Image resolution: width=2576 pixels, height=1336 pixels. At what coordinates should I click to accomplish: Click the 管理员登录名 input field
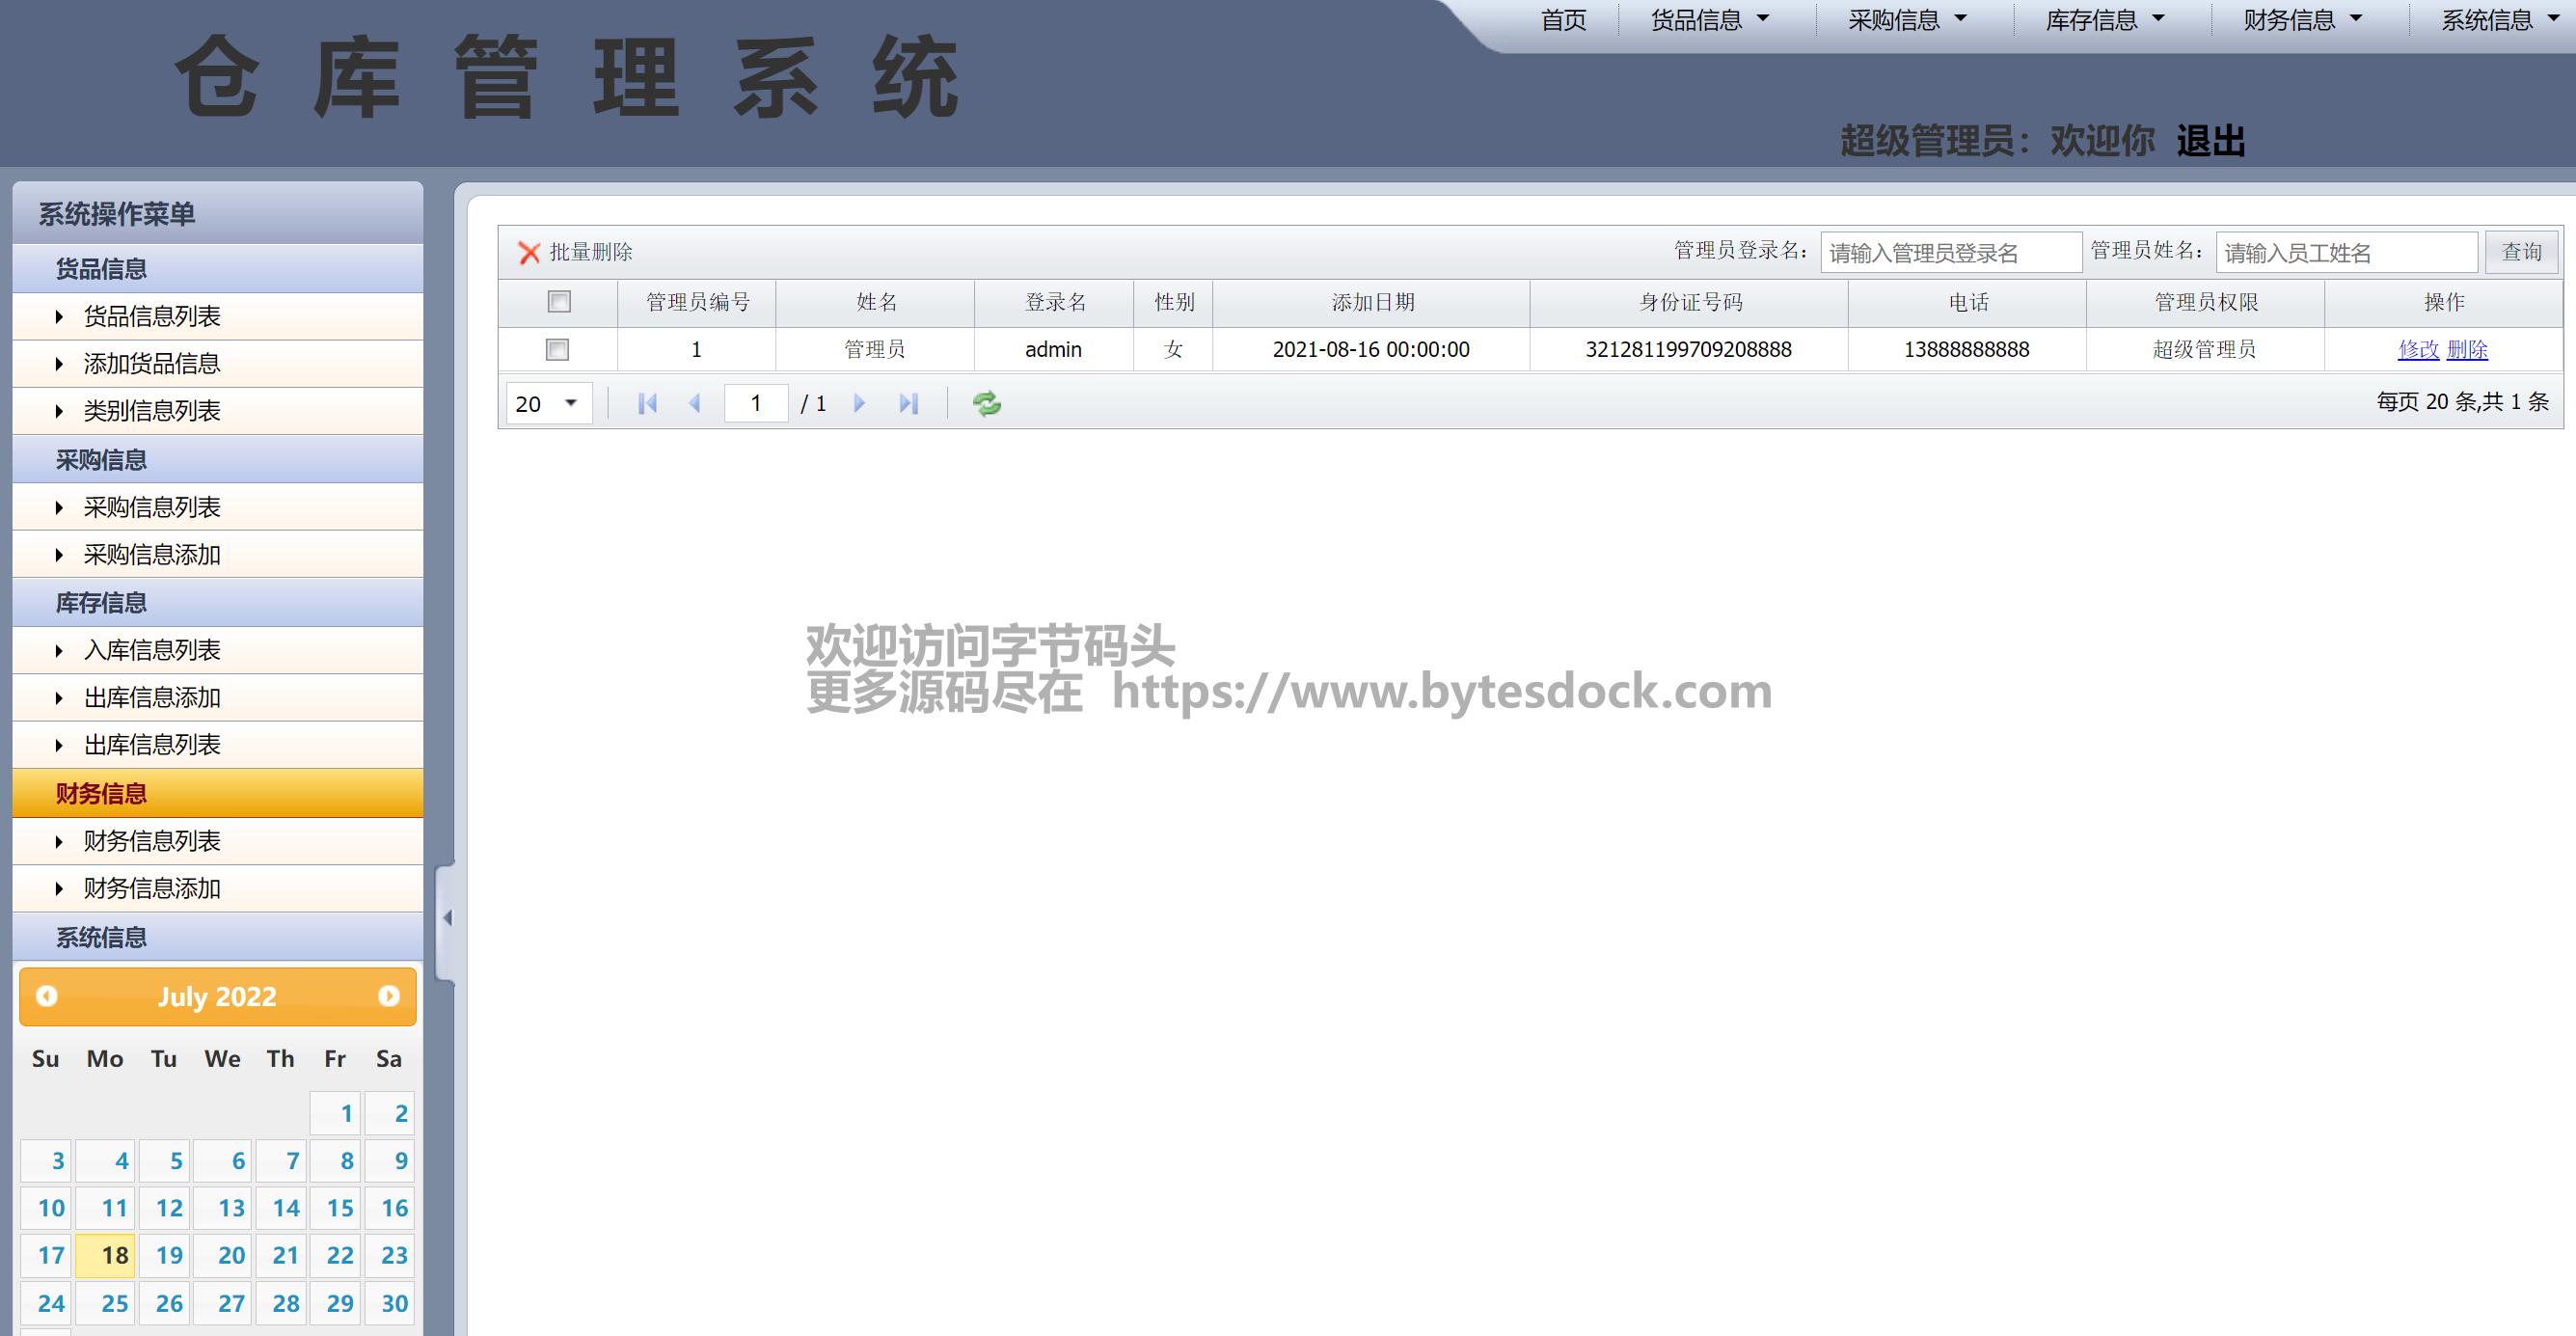tap(1950, 253)
